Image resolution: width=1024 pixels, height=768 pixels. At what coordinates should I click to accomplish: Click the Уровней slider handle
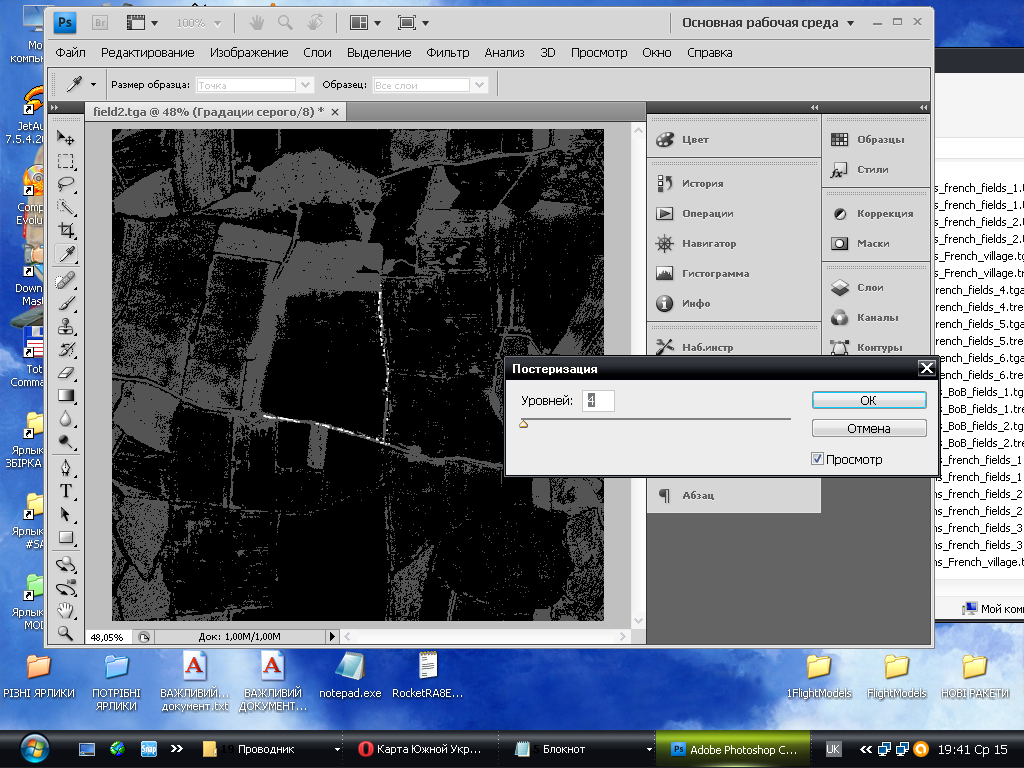[523, 424]
